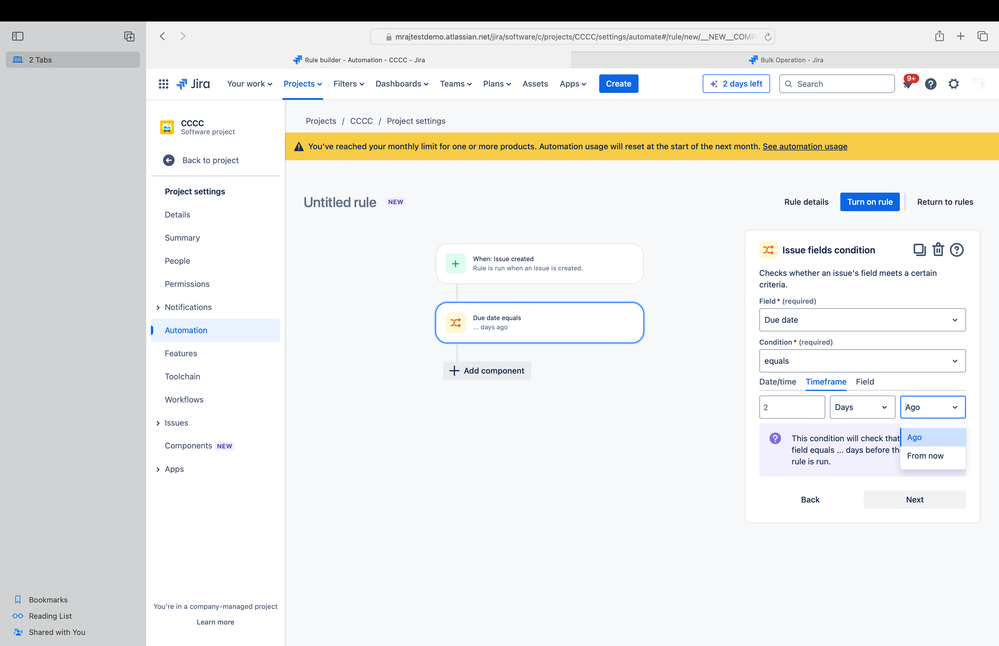Click the Safari address bar

click(571, 37)
